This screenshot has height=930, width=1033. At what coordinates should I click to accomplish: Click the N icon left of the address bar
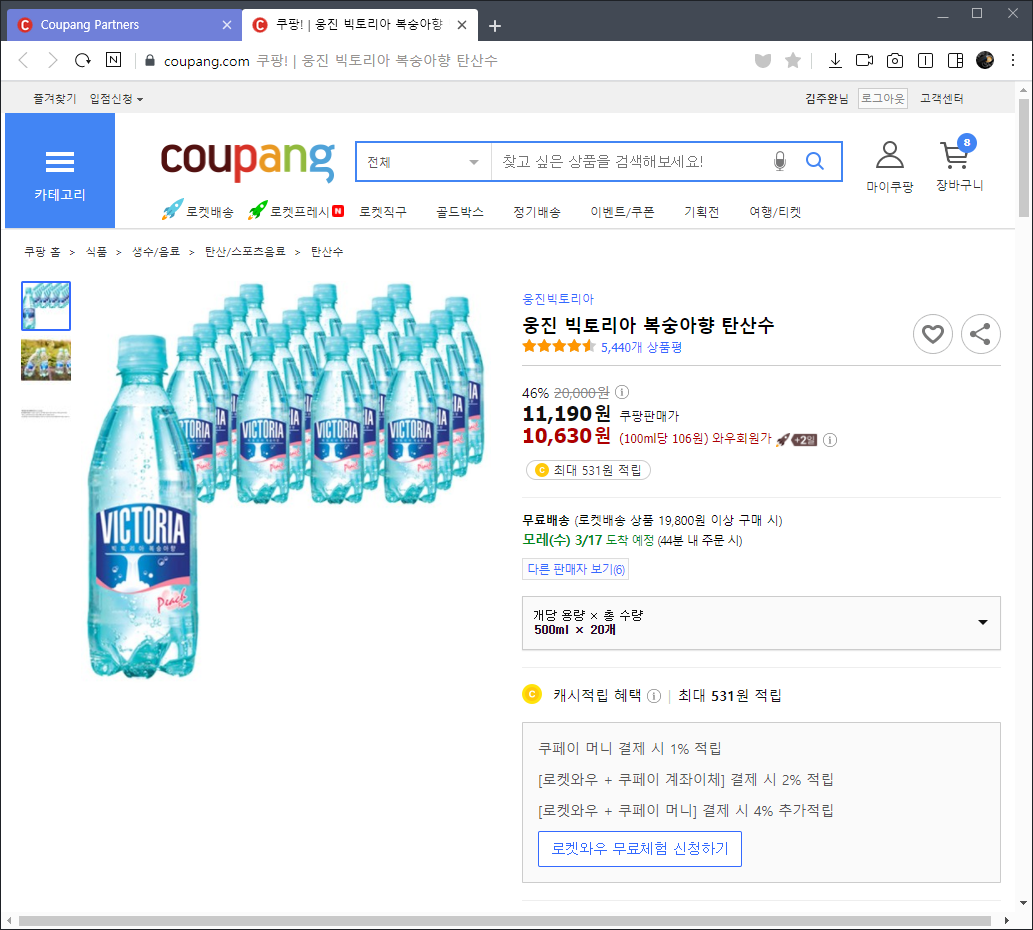click(113, 60)
